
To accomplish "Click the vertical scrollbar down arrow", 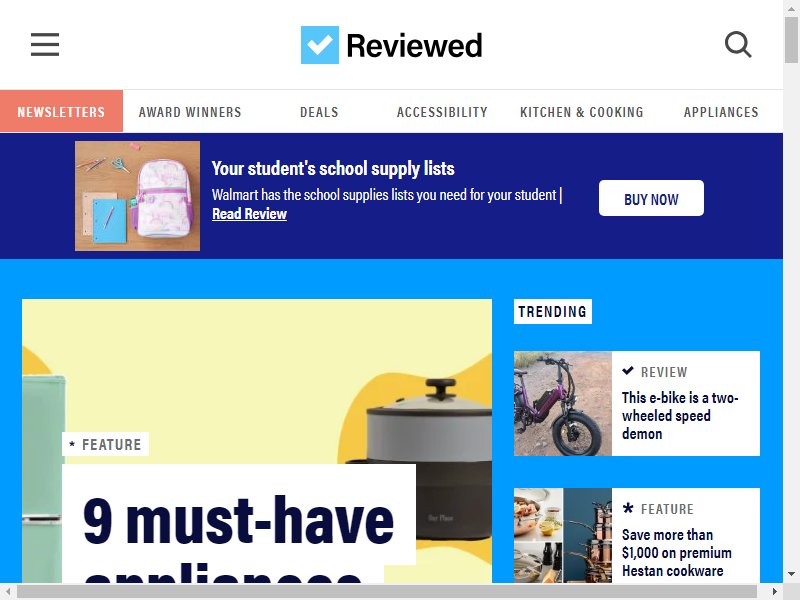I will point(791,574).
